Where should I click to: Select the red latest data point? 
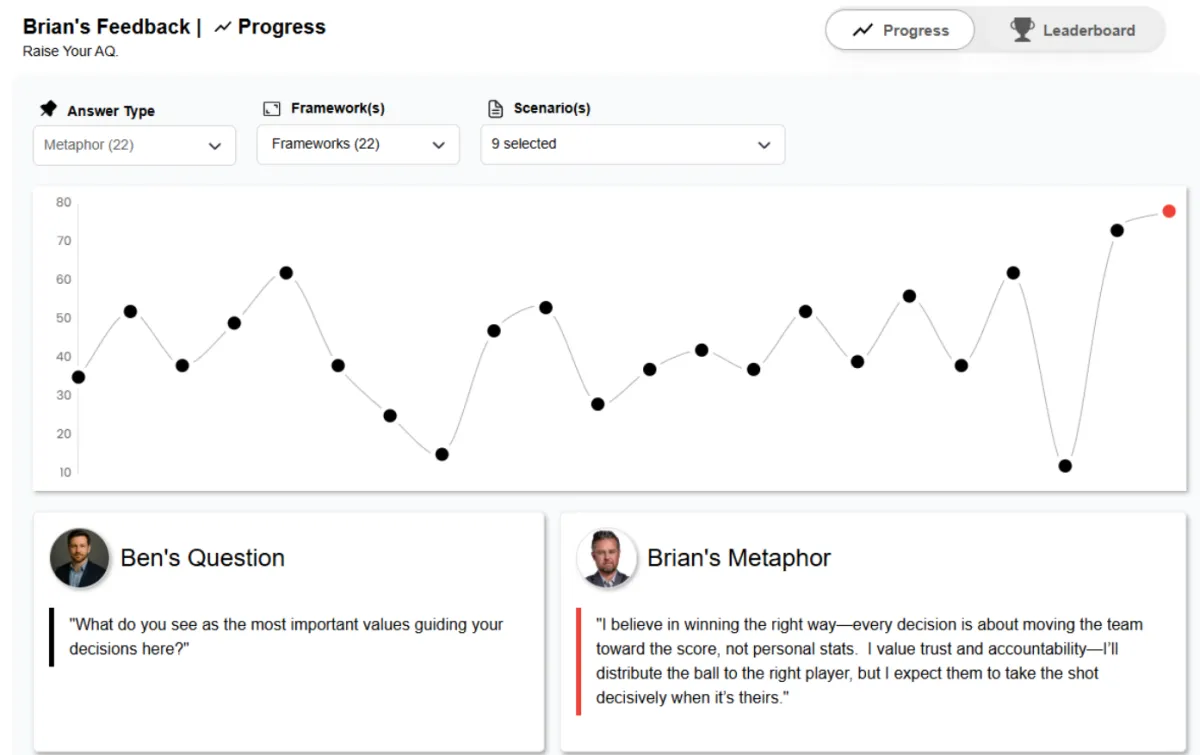(1168, 211)
